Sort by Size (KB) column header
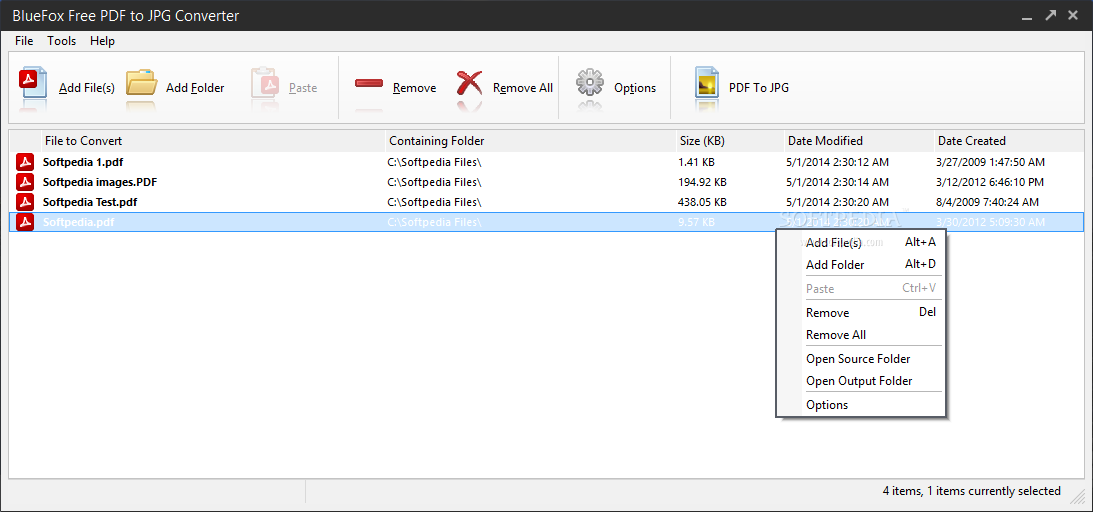 click(730, 141)
